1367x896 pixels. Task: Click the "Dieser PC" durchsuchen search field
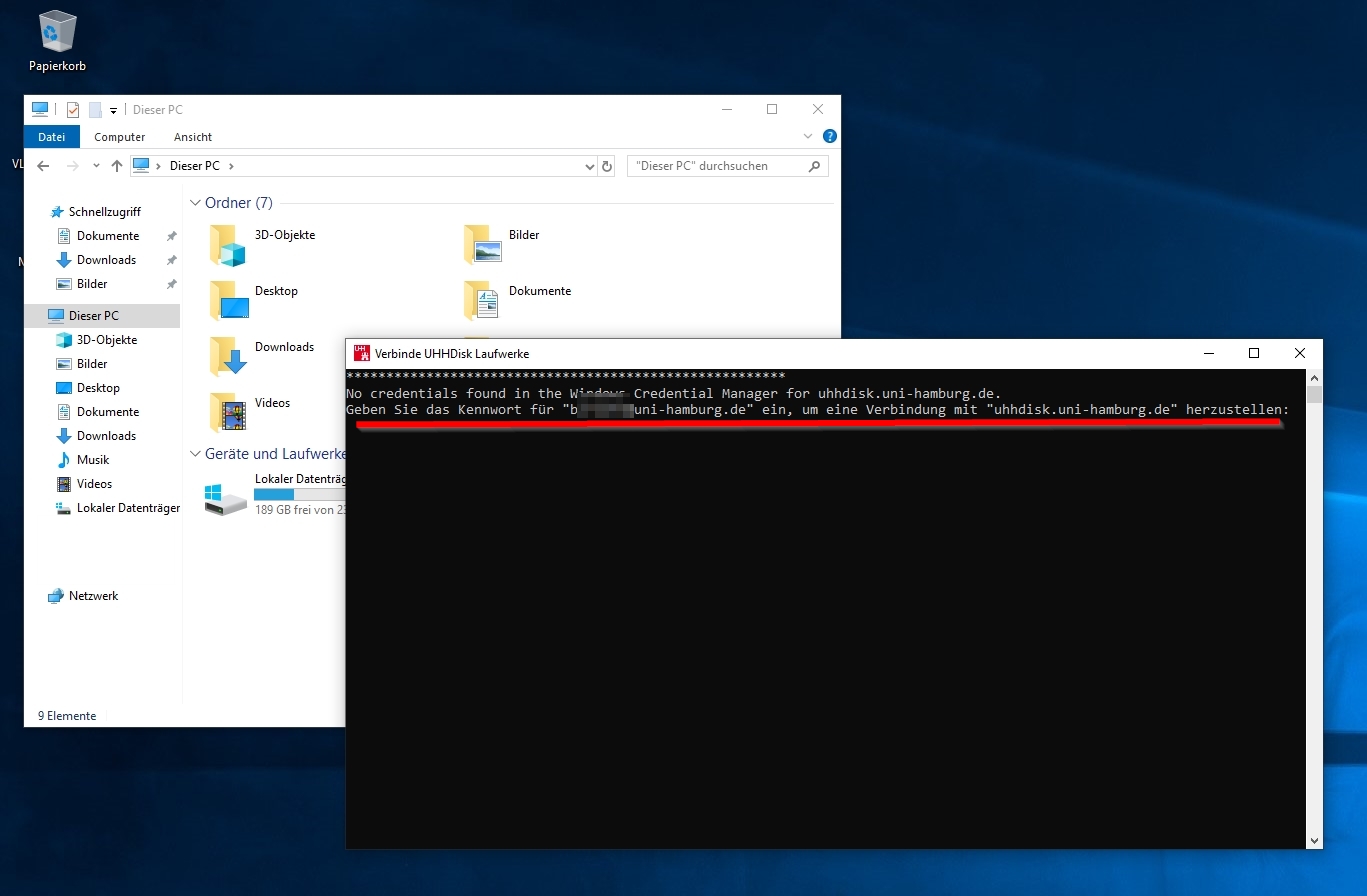[718, 166]
